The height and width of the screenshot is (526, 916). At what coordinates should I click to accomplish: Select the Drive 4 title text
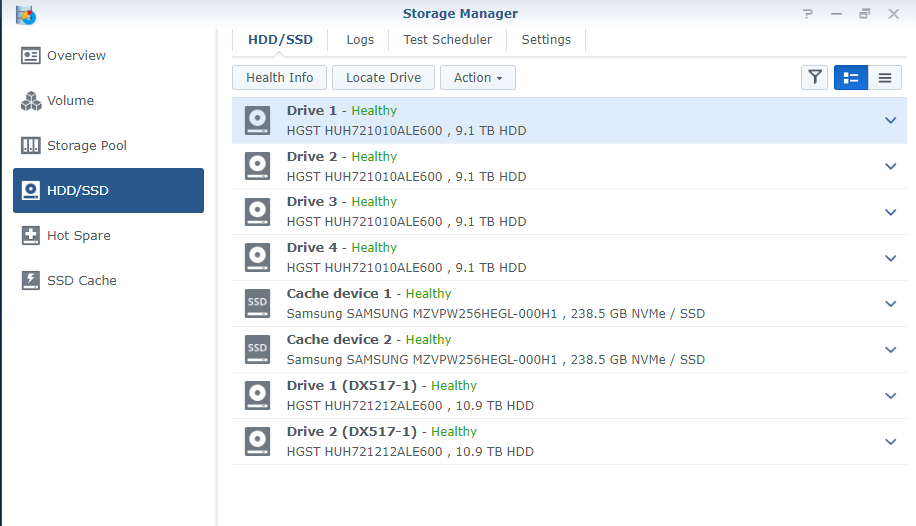[312, 248]
